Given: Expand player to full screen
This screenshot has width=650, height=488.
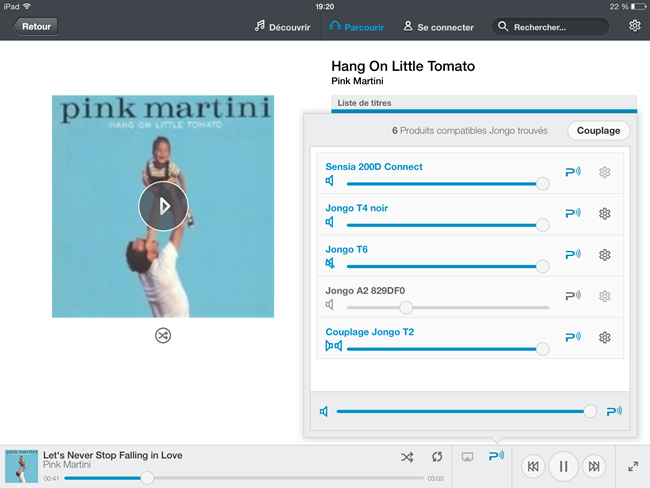Looking at the screenshot, I should (633, 466).
